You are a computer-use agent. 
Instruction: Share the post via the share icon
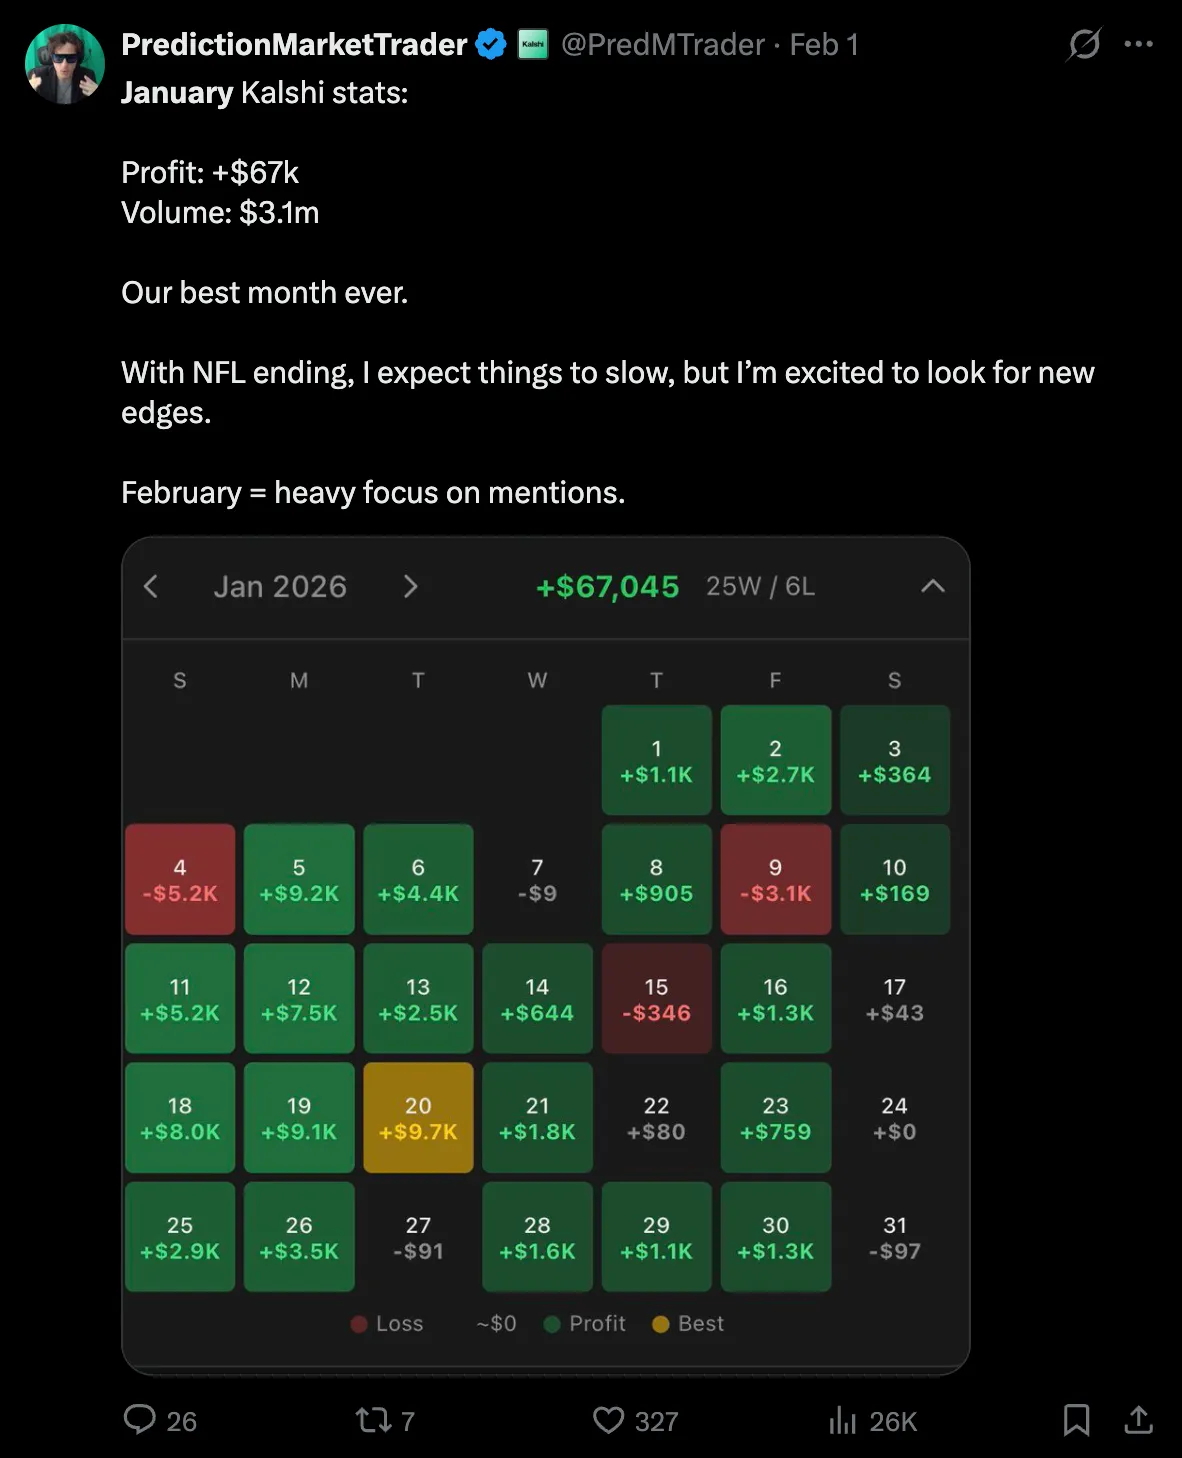click(x=1141, y=1420)
